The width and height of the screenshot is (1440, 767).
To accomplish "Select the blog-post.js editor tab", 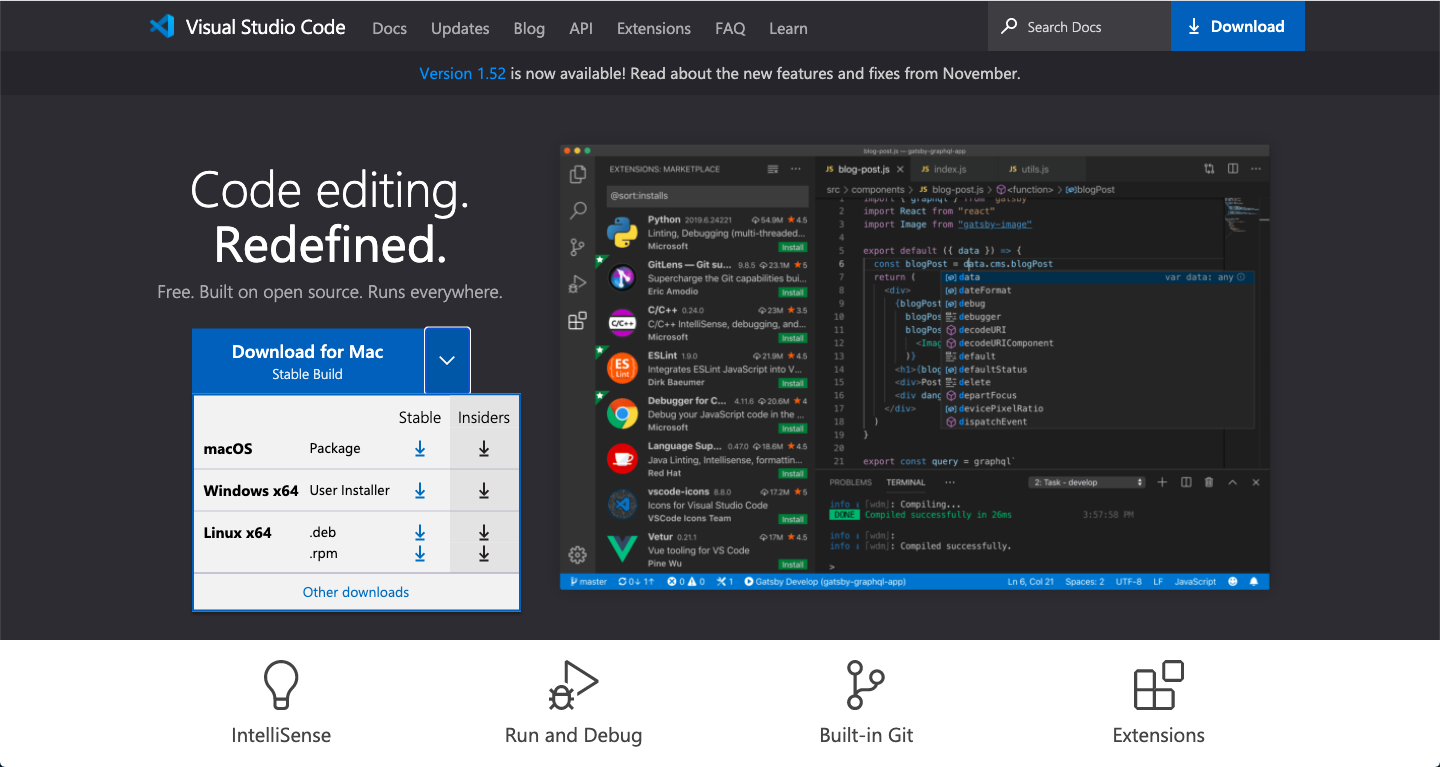I will coord(865,169).
